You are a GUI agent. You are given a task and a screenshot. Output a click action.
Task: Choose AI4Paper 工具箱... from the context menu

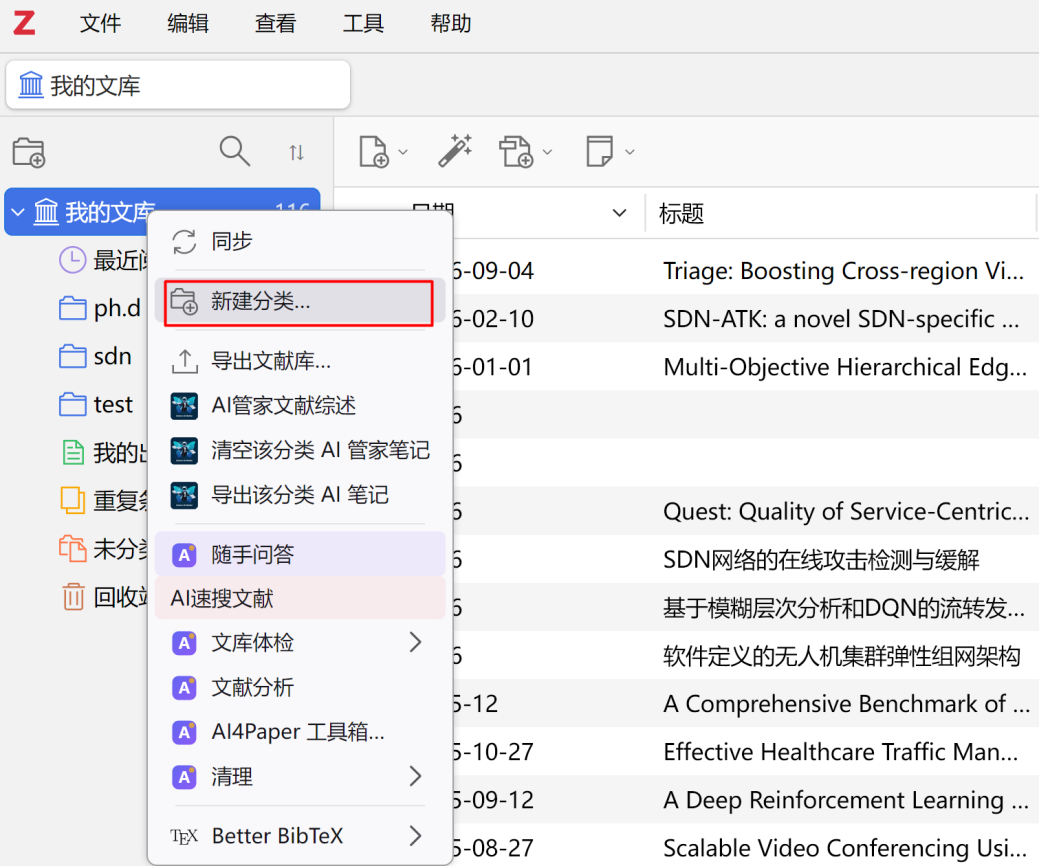(x=300, y=731)
